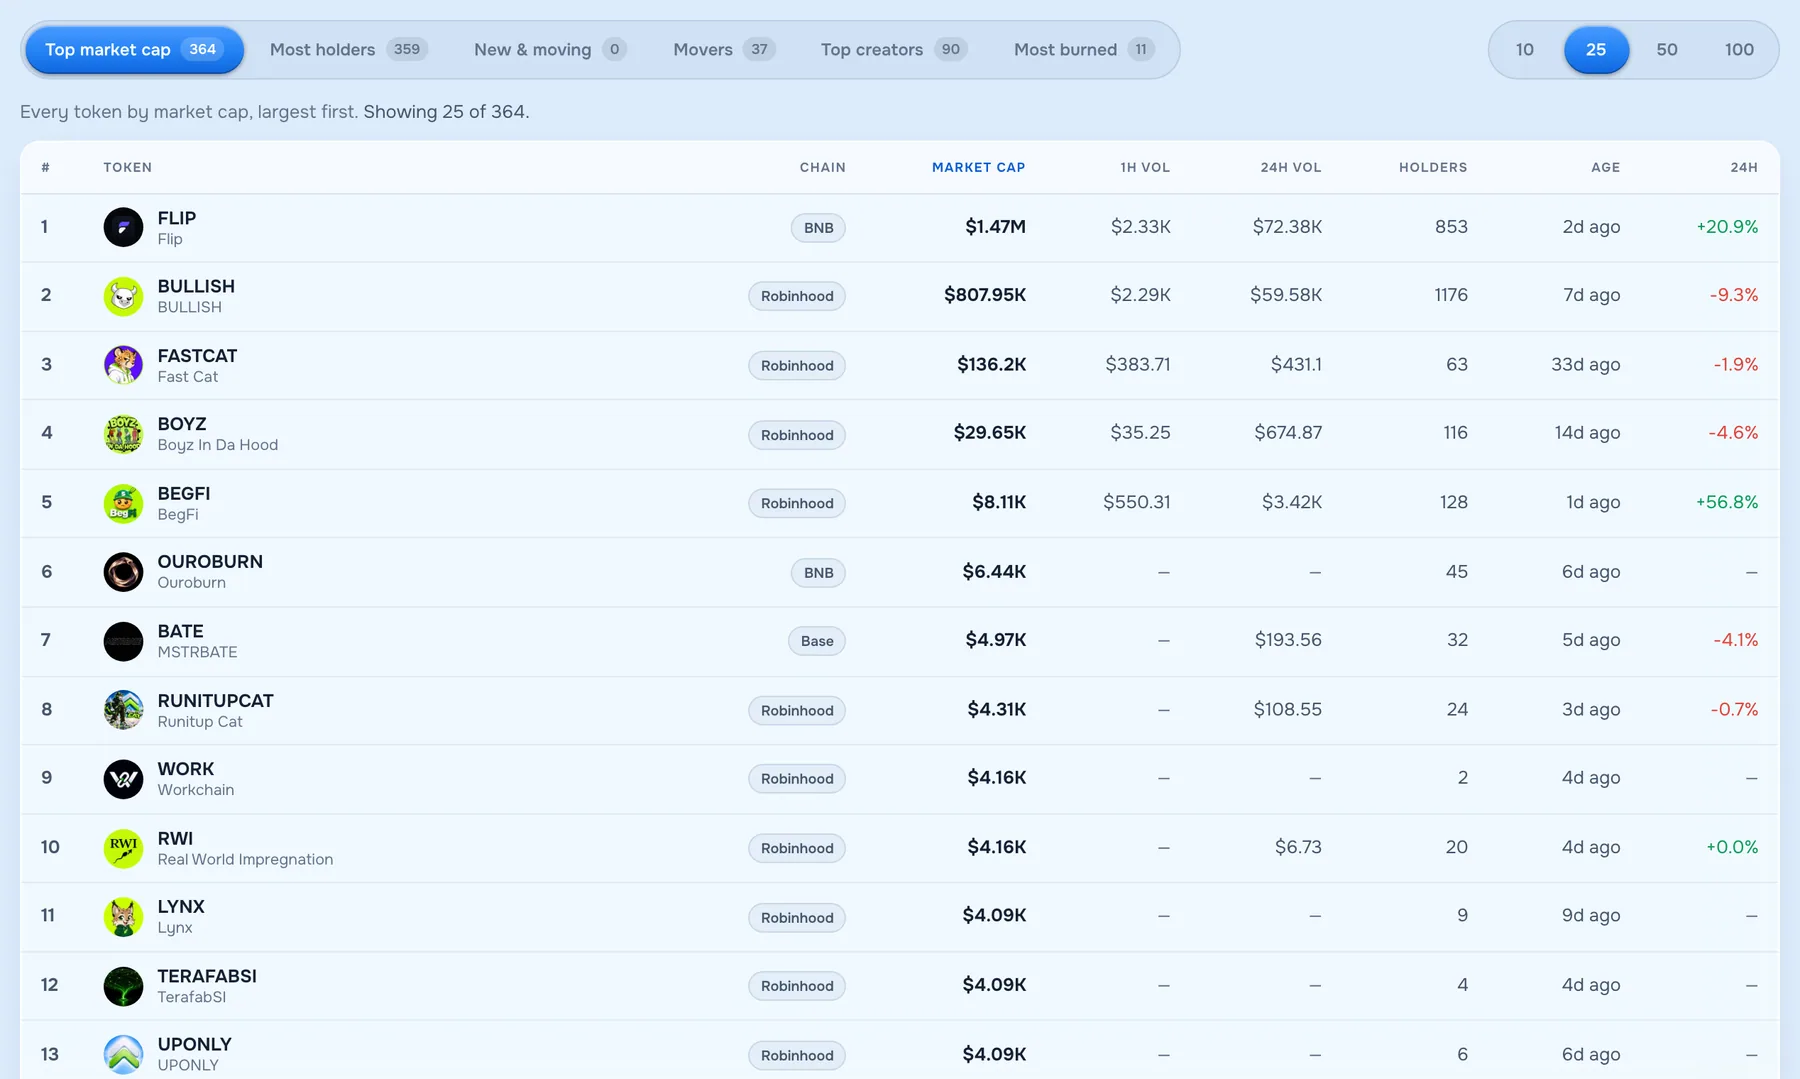1800x1079 pixels.
Task: Go to the Top creators tab
Action: pos(893,50)
